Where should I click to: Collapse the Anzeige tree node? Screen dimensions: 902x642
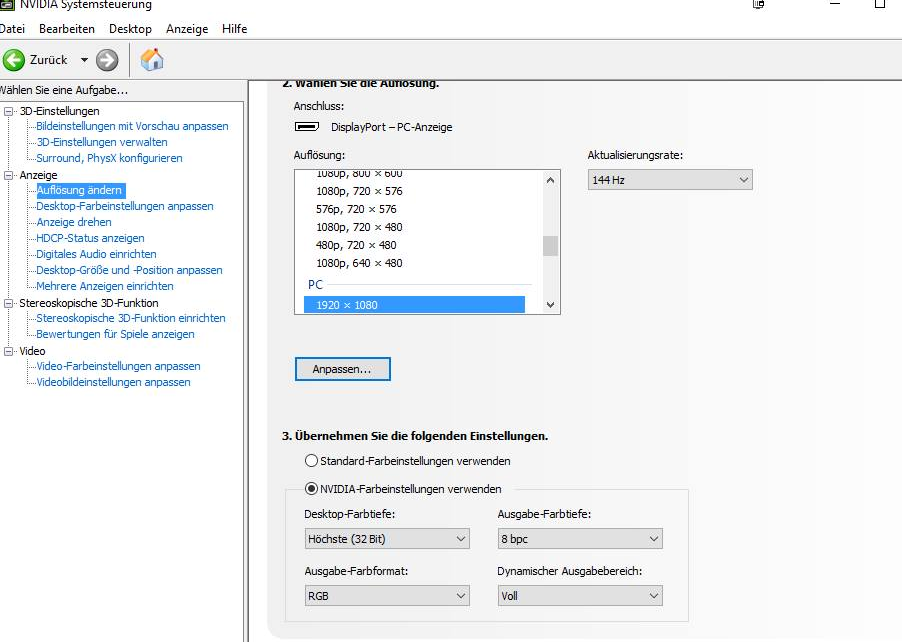(9, 175)
